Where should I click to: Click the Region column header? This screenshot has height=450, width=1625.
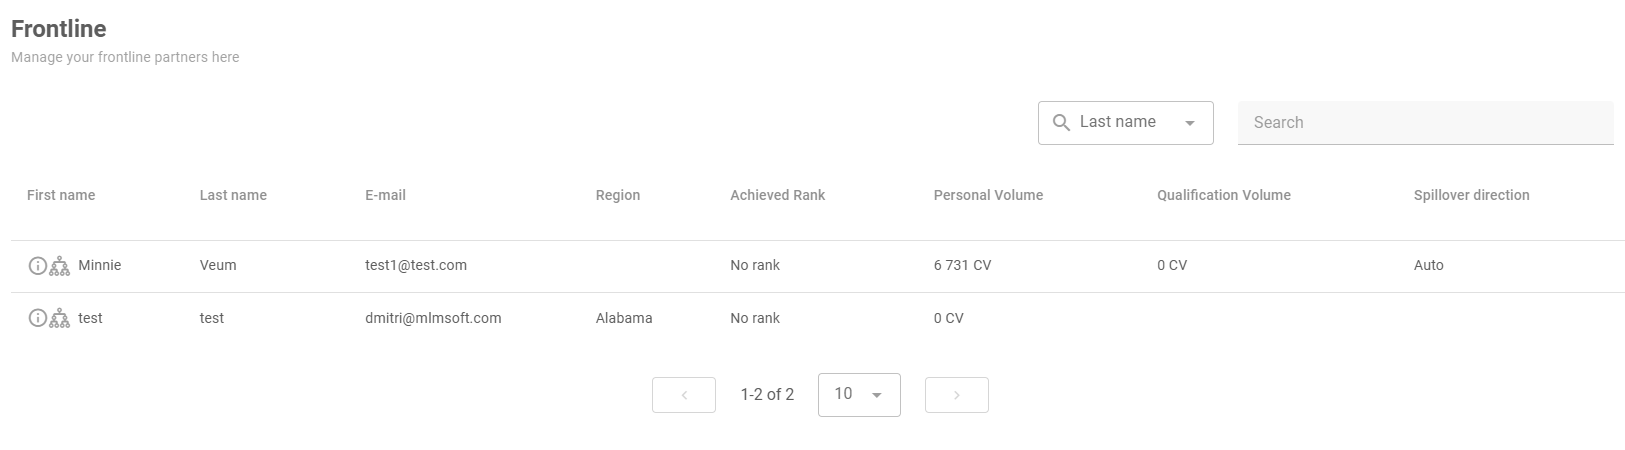pos(617,196)
